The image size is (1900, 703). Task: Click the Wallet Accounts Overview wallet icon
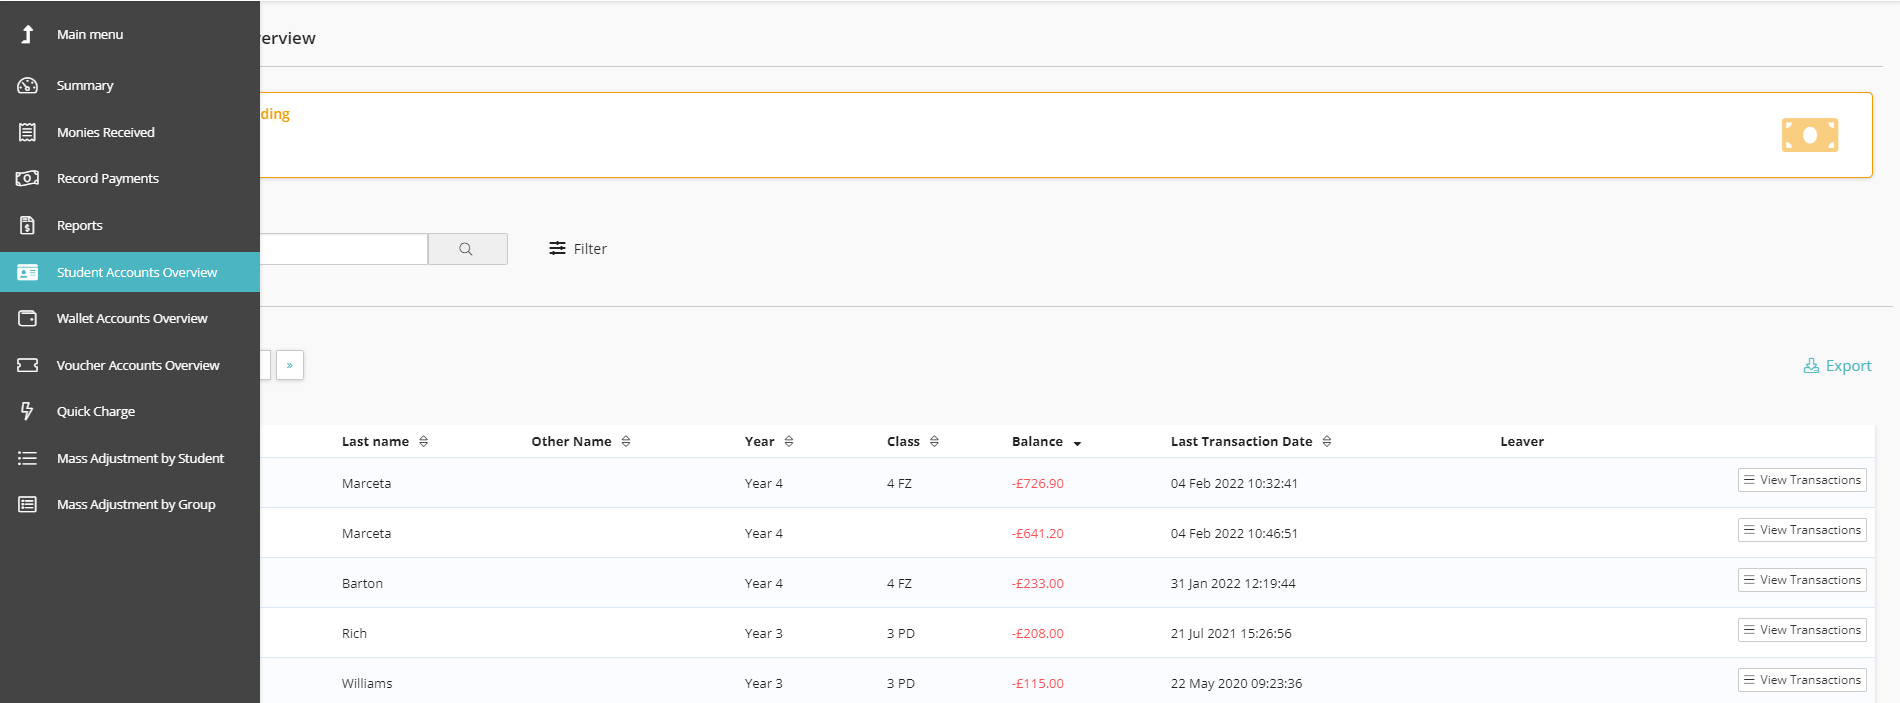(27, 318)
